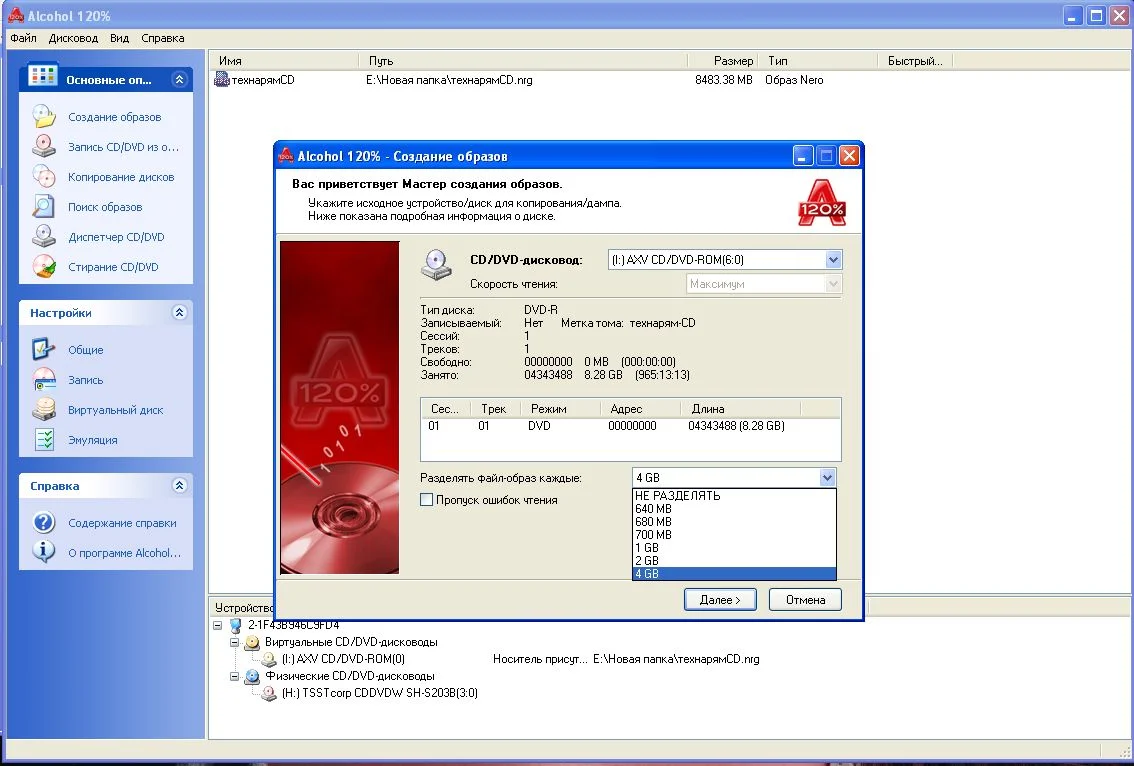Choose 1 GB split size
This screenshot has height=766, width=1134.
pyautogui.click(x=734, y=548)
